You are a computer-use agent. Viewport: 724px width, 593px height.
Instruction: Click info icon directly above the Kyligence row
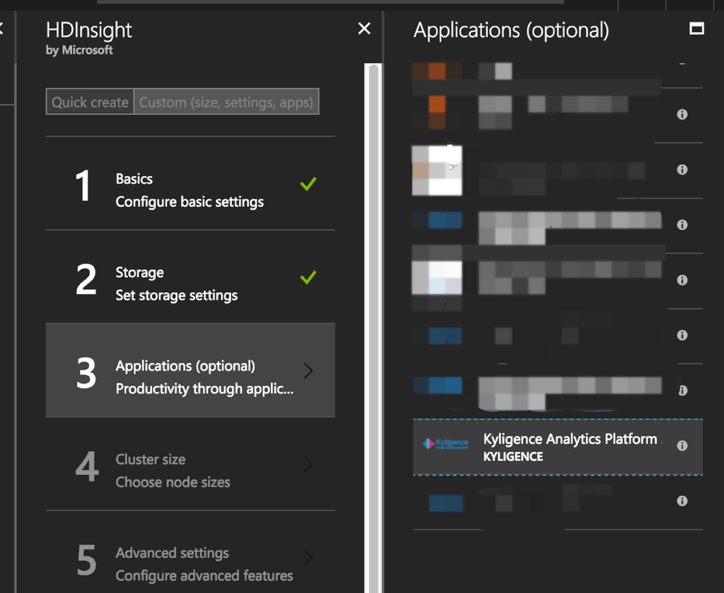point(682,390)
